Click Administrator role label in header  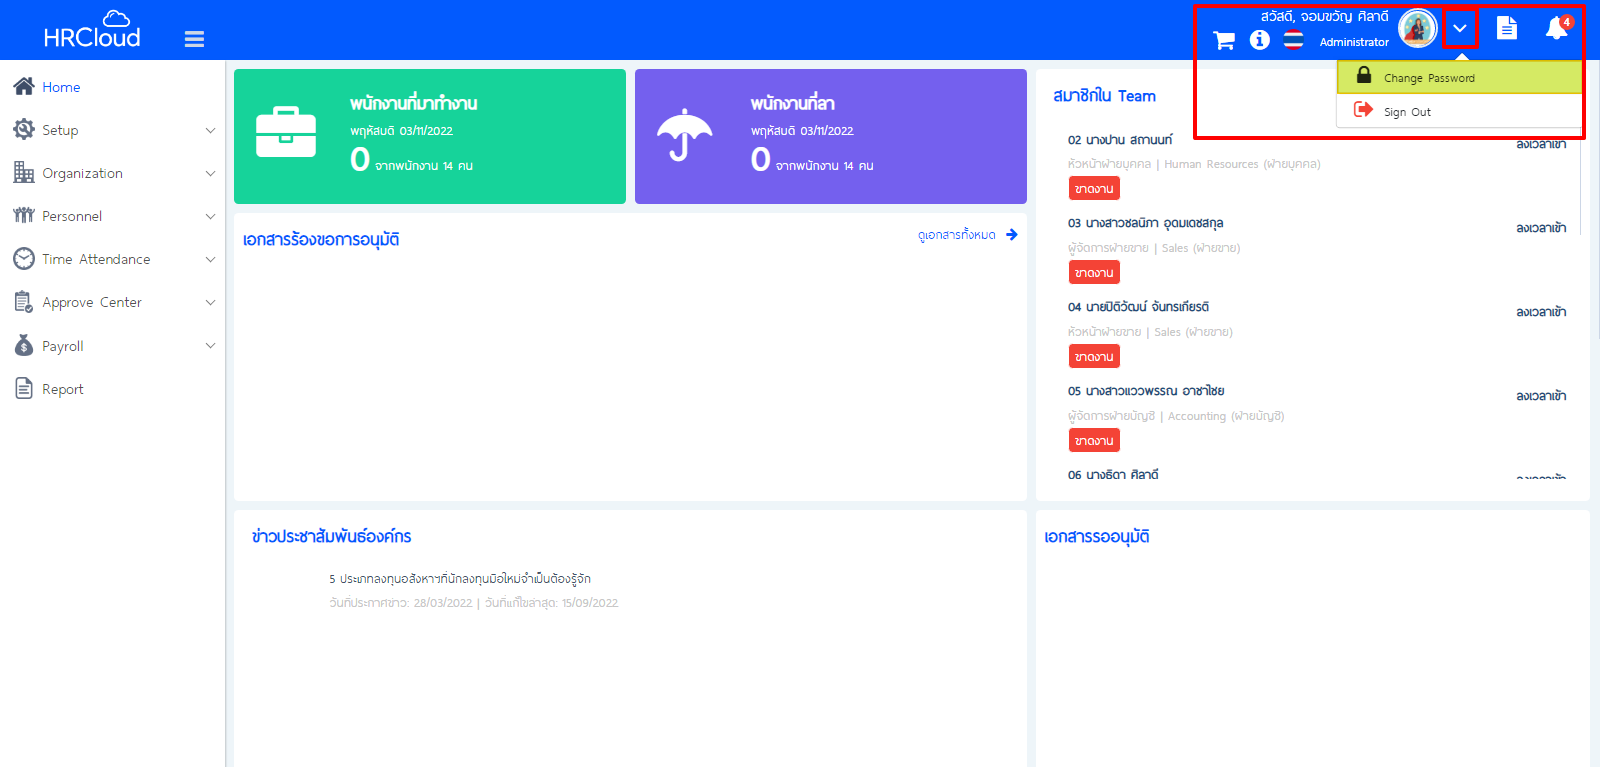click(x=1354, y=42)
